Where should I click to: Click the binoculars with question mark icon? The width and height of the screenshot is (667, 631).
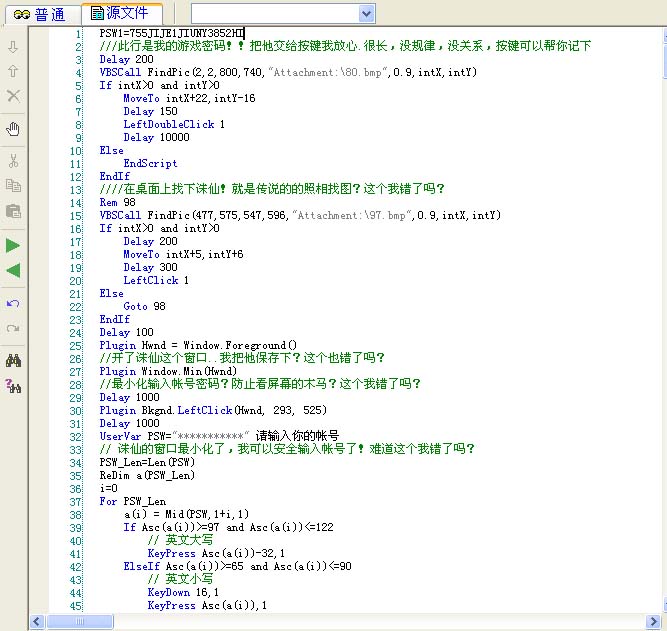[13, 386]
